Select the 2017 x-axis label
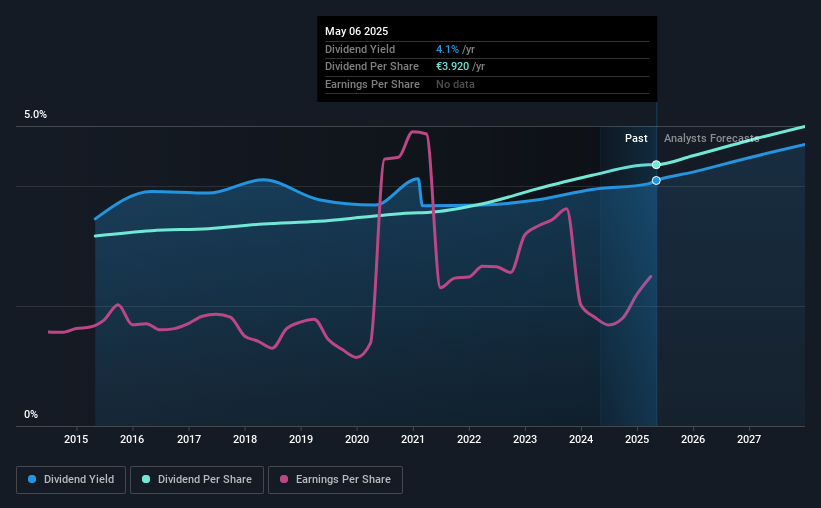Image resolution: width=821 pixels, height=508 pixels. pyautogui.click(x=188, y=439)
